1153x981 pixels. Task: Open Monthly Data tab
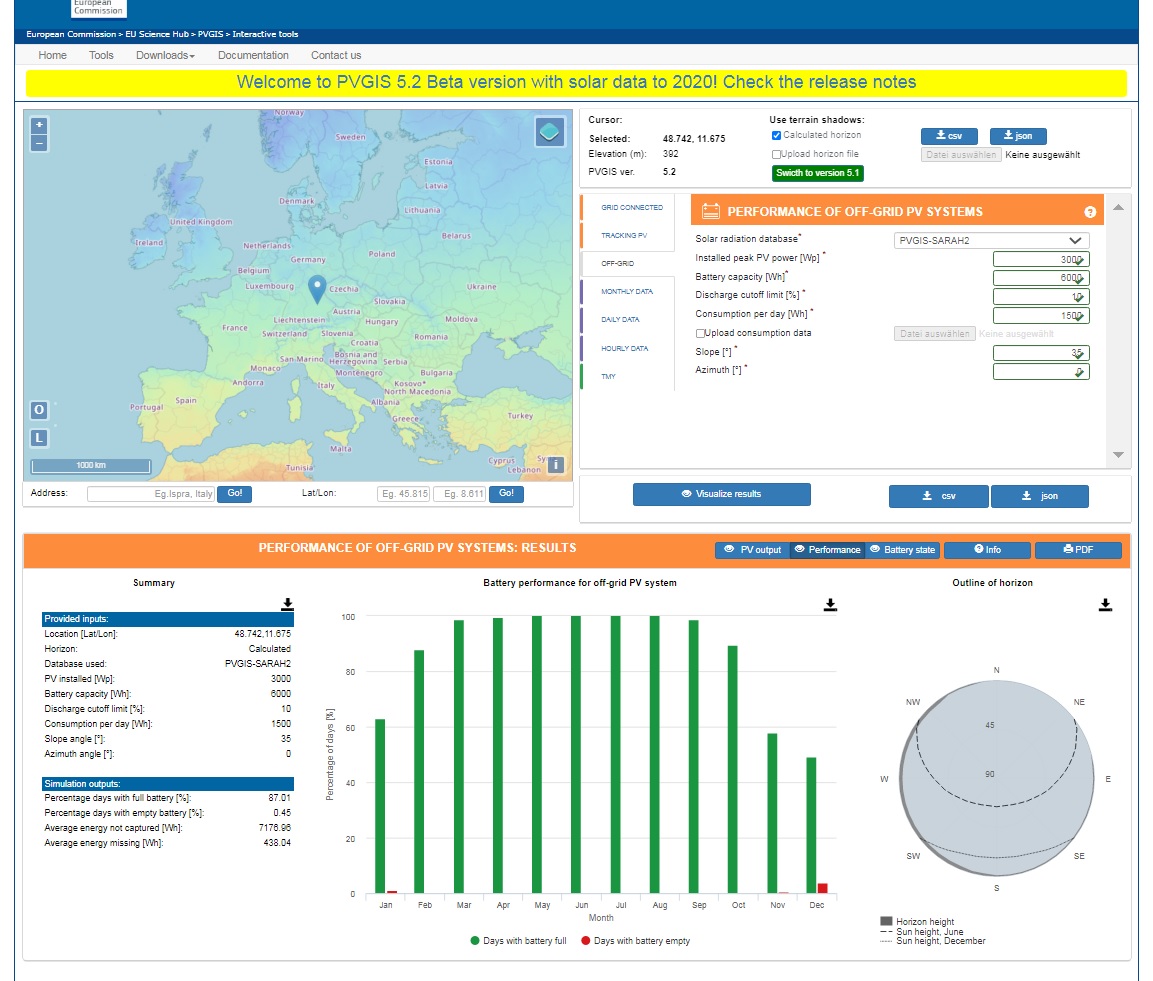tap(627, 292)
